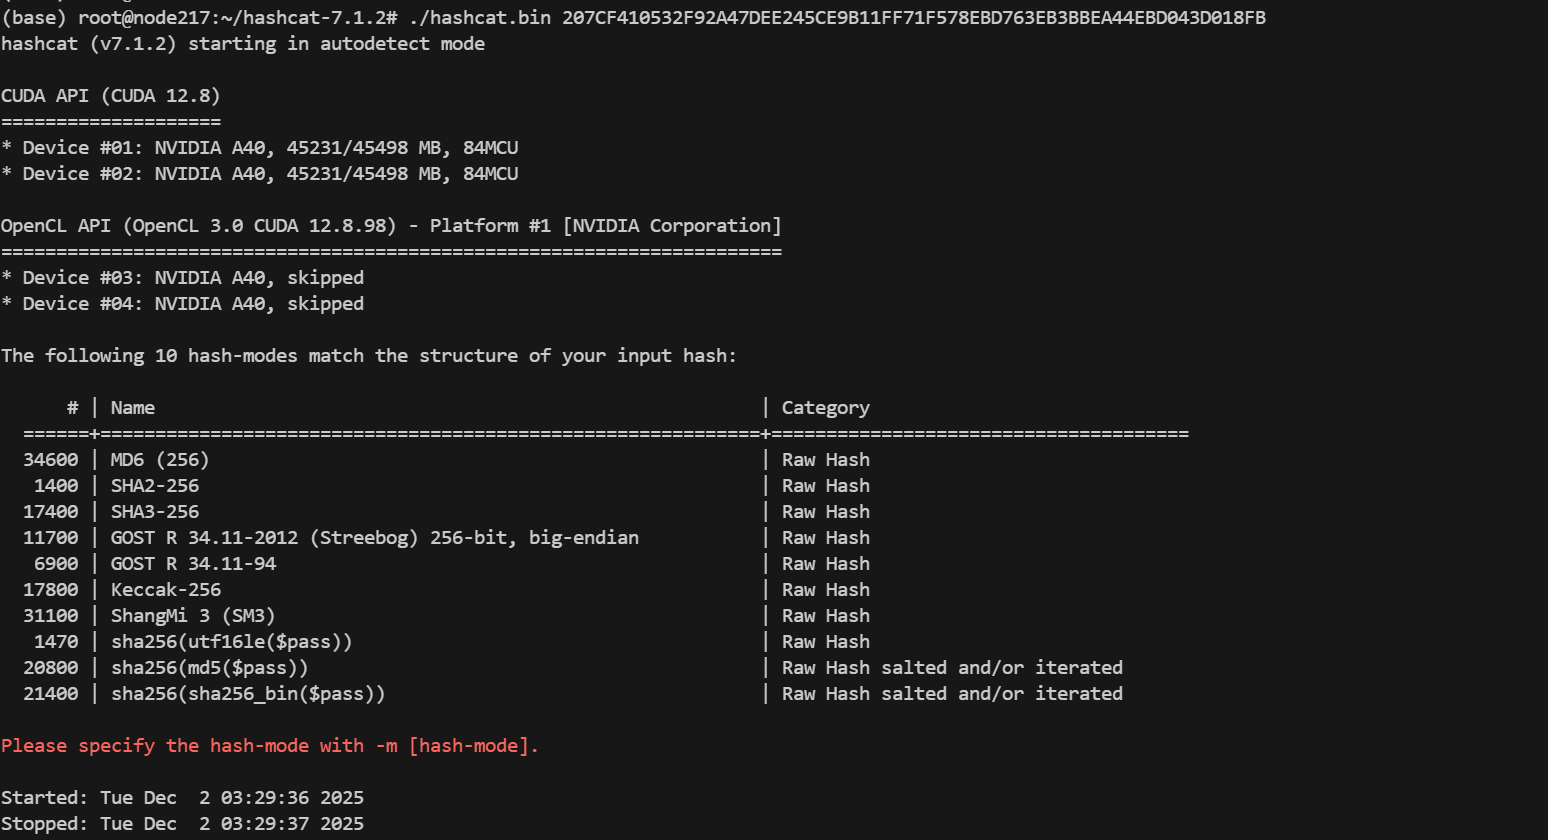Click the Device #03 skipped line
1548x840 pixels.
click(x=183, y=278)
